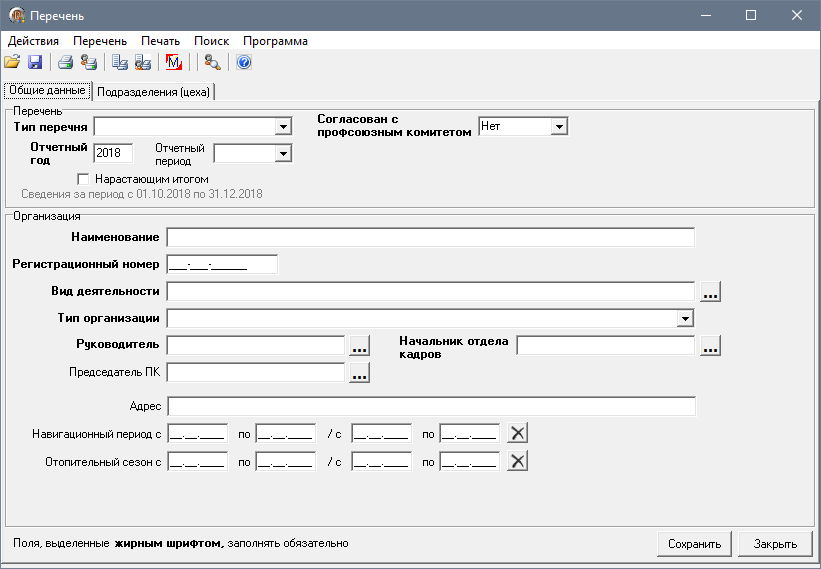
Task: Open help via blue question mark icon
Action: click(244, 62)
